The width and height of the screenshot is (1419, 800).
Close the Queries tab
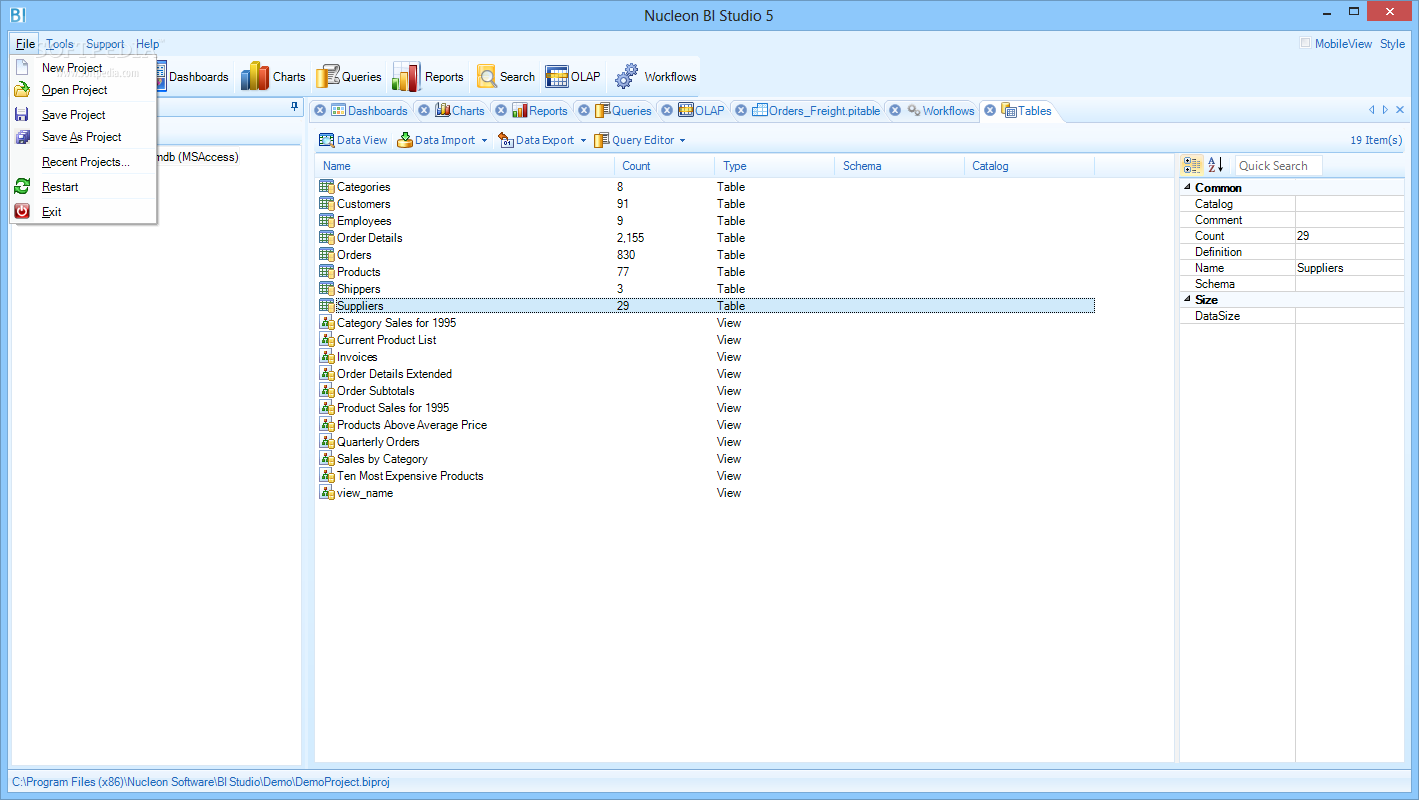pos(584,111)
